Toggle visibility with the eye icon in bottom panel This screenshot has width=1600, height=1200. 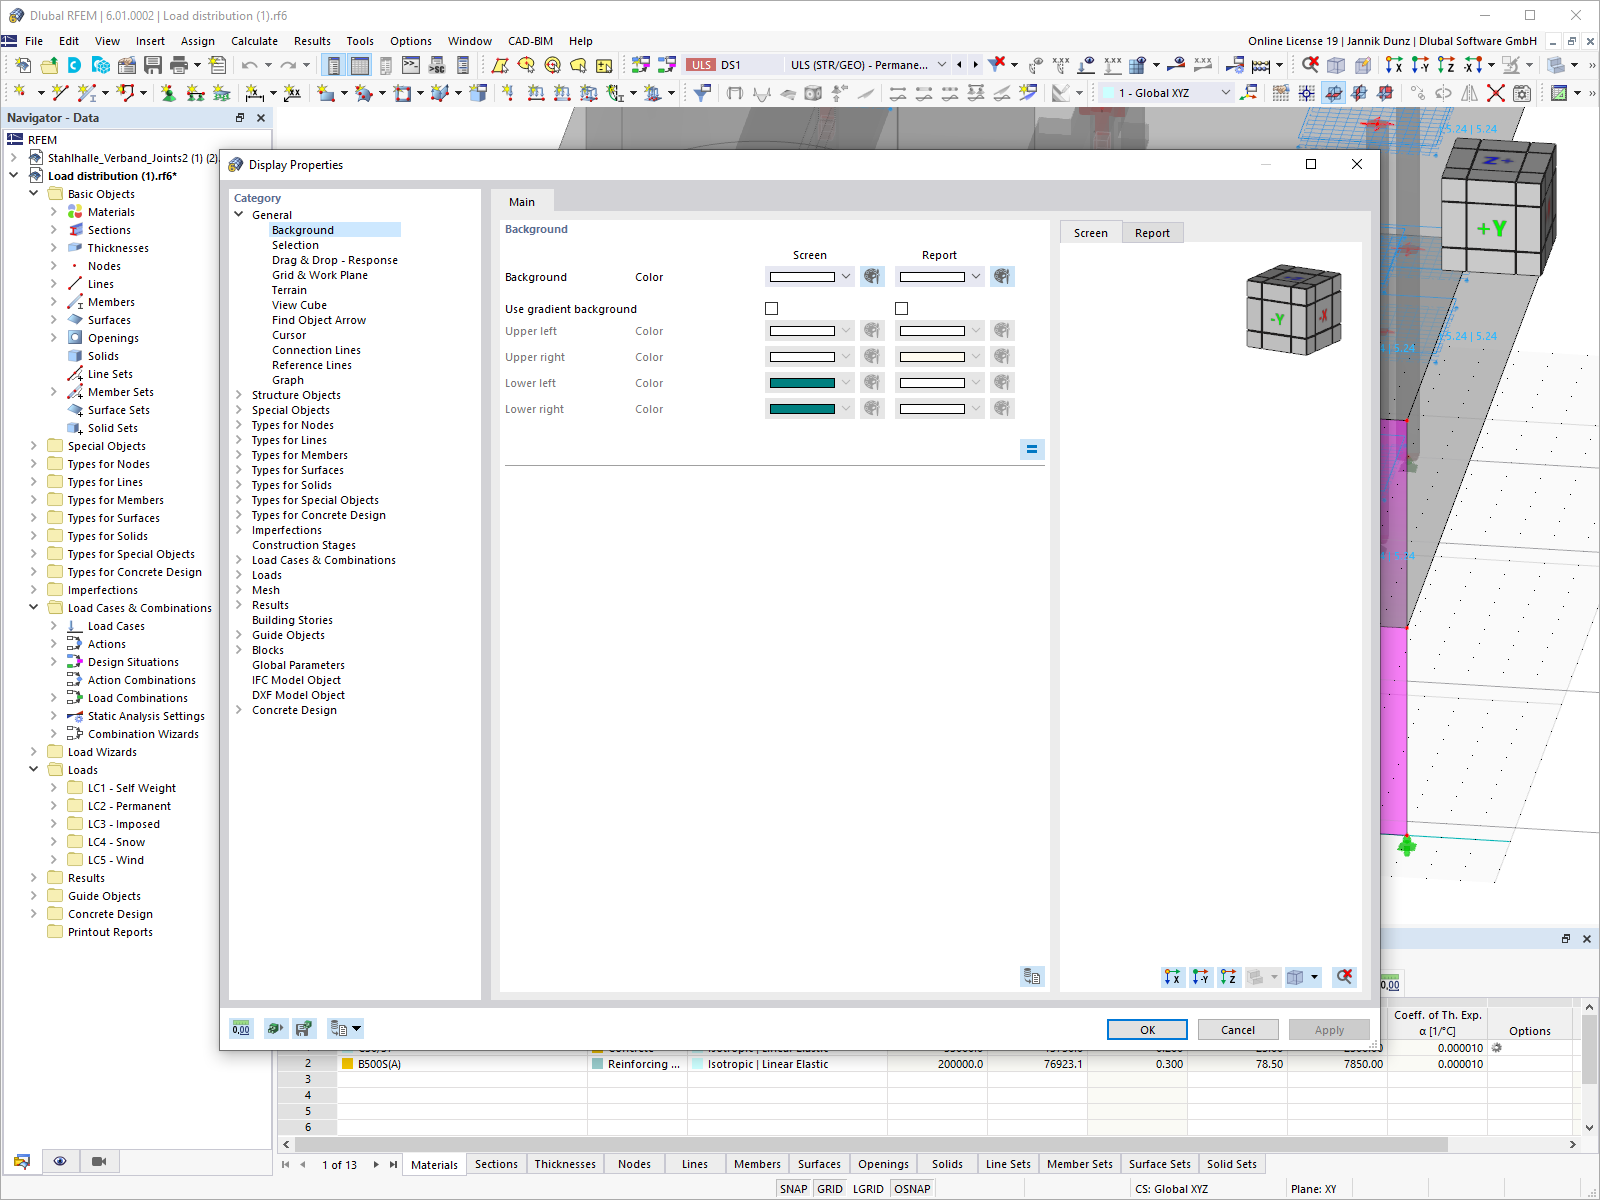(x=60, y=1160)
